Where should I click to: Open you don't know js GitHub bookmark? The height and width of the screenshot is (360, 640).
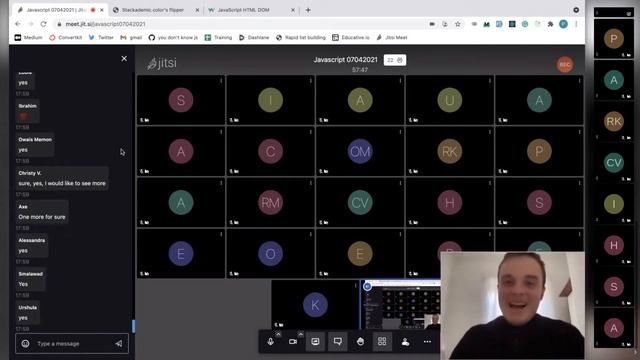[173, 38]
